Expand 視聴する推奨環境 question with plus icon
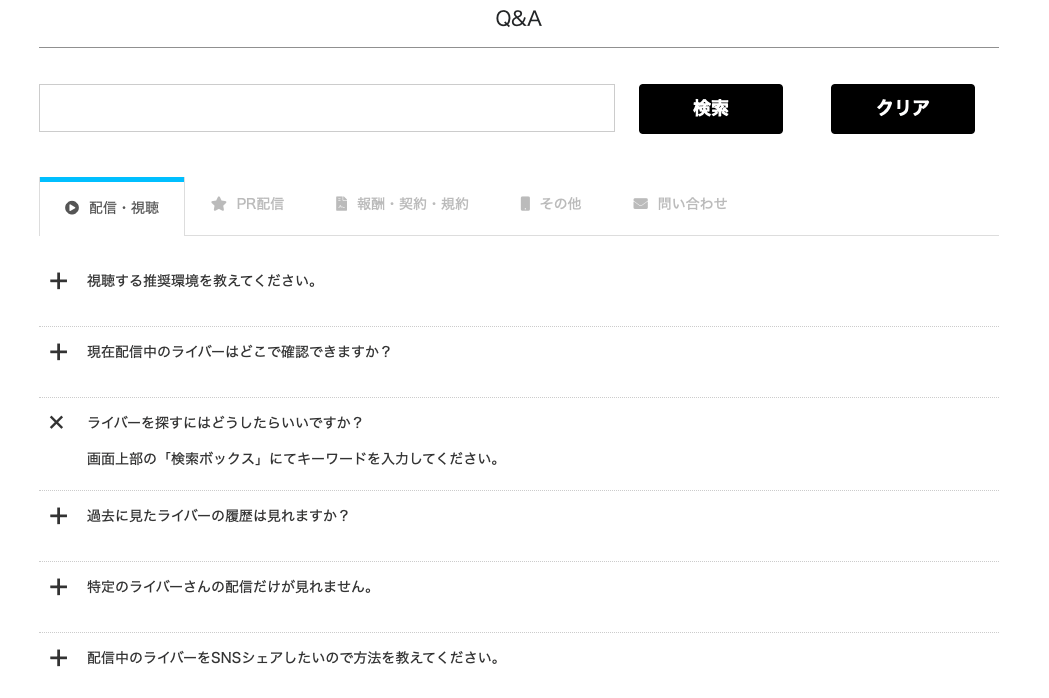Viewport: 1049px width, 698px height. click(58, 281)
